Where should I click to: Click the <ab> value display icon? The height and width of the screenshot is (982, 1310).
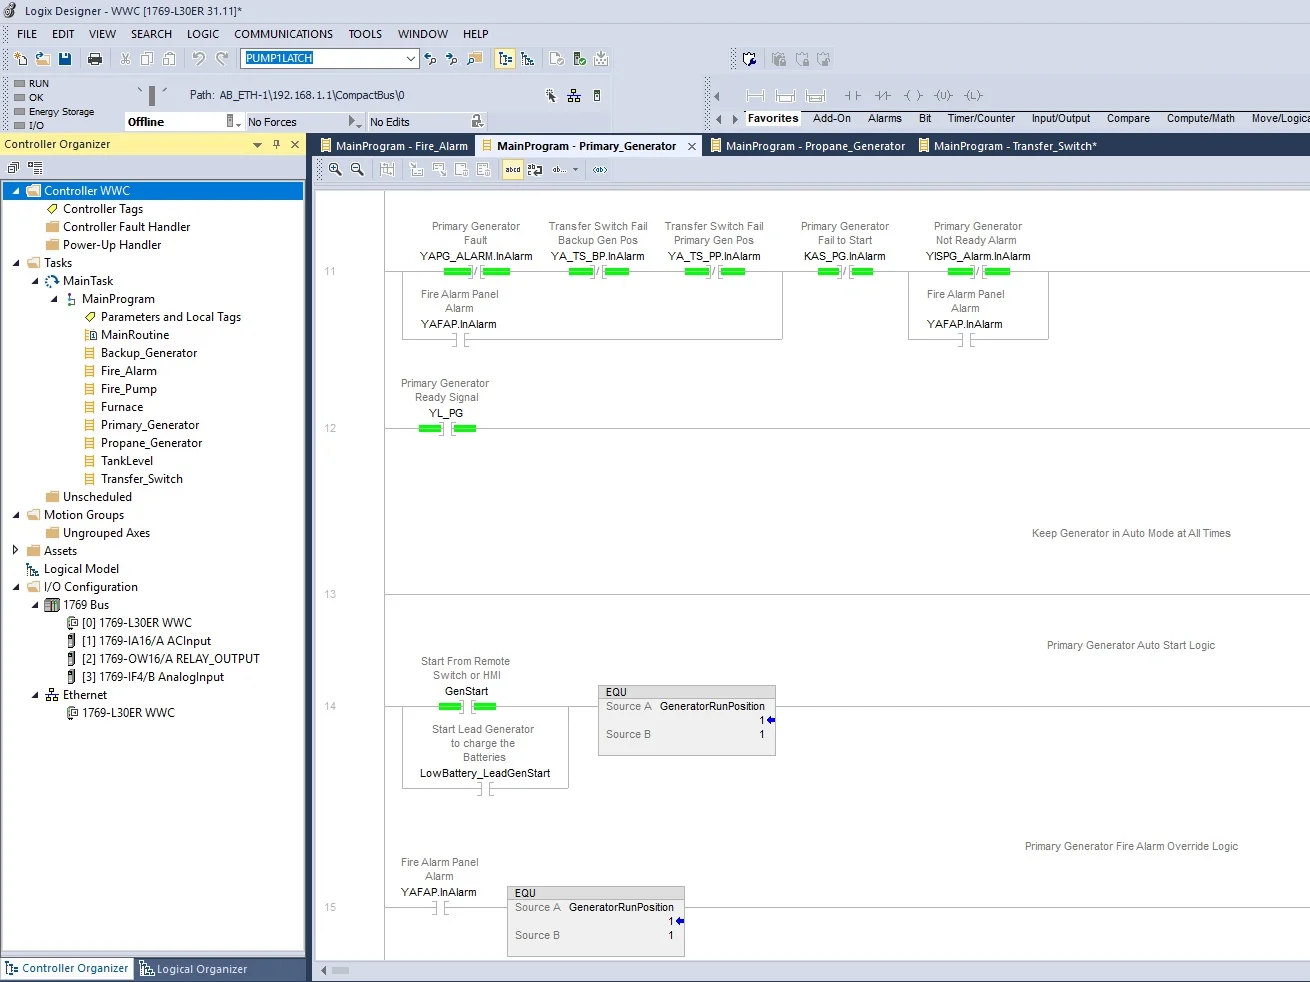click(600, 170)
